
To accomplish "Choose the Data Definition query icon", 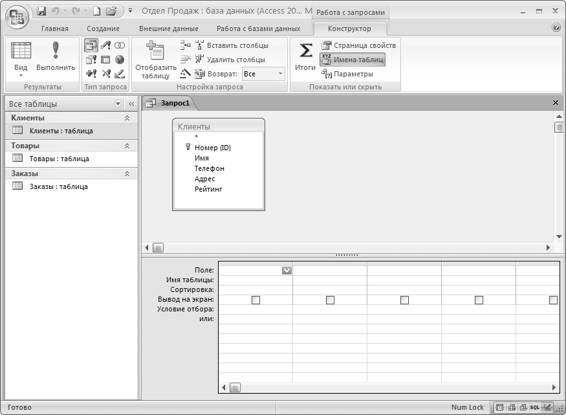I will [119, 74].
